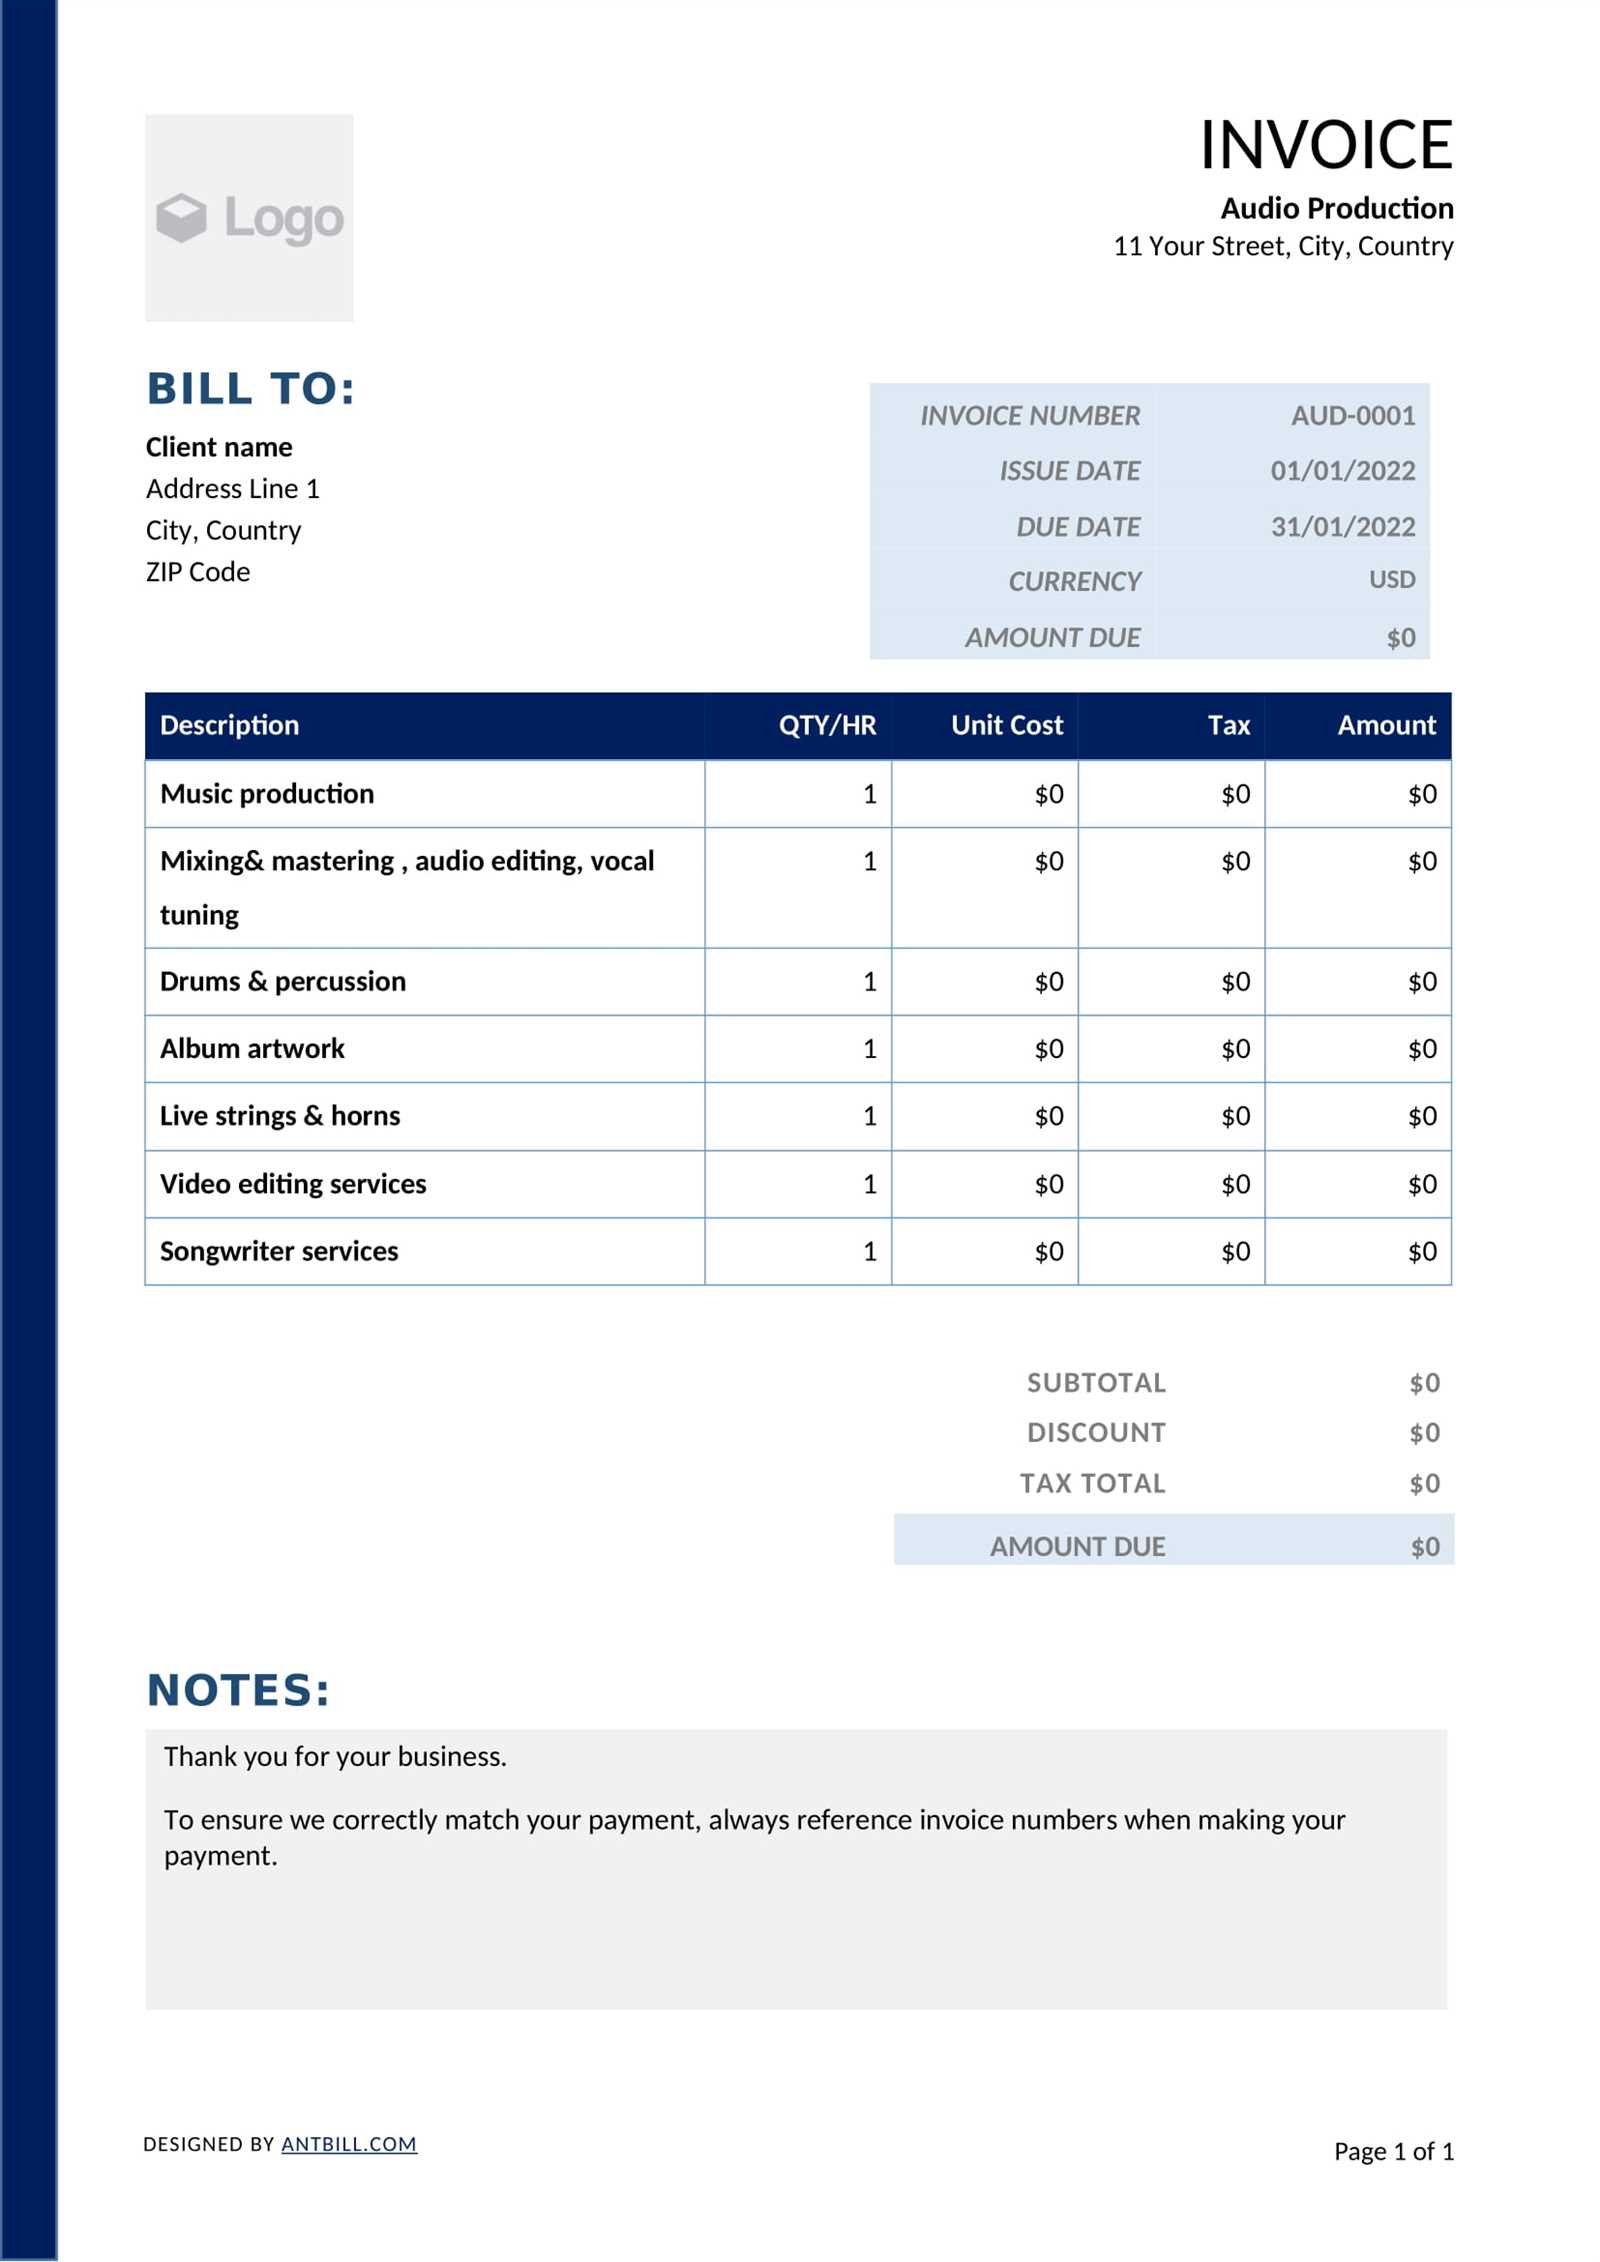
Task: Click the ISSUE DATE label
Action: pos(1070,471)
